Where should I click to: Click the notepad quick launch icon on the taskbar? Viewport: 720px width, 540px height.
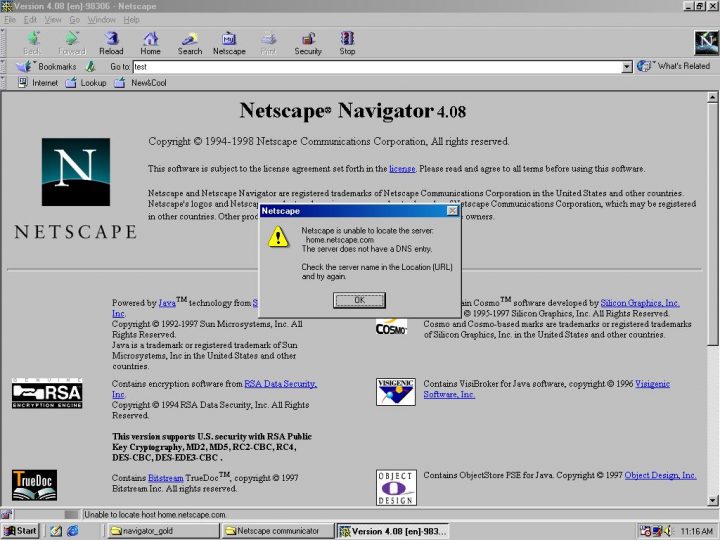point(56,531)
